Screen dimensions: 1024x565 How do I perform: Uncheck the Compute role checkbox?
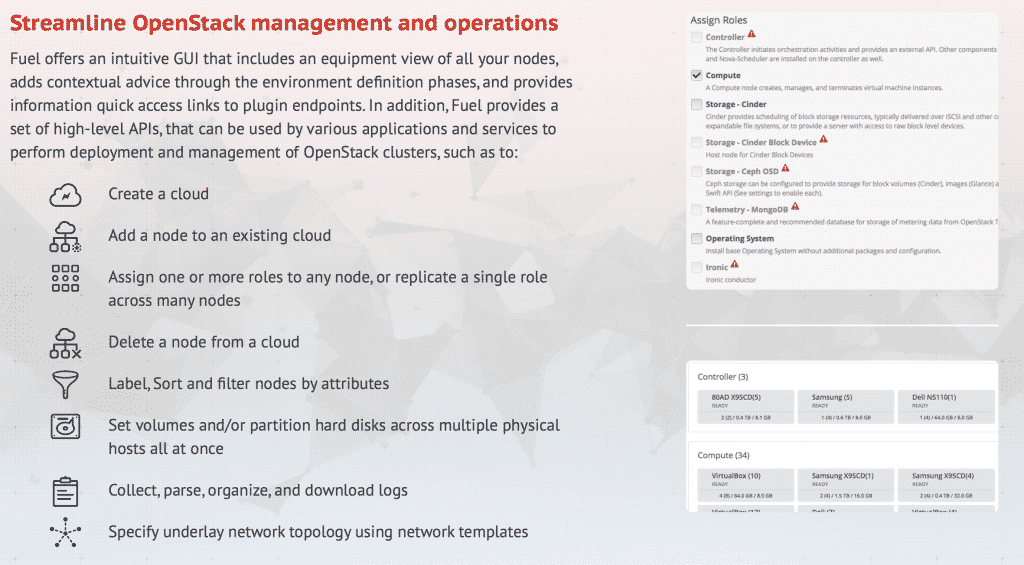697,75
